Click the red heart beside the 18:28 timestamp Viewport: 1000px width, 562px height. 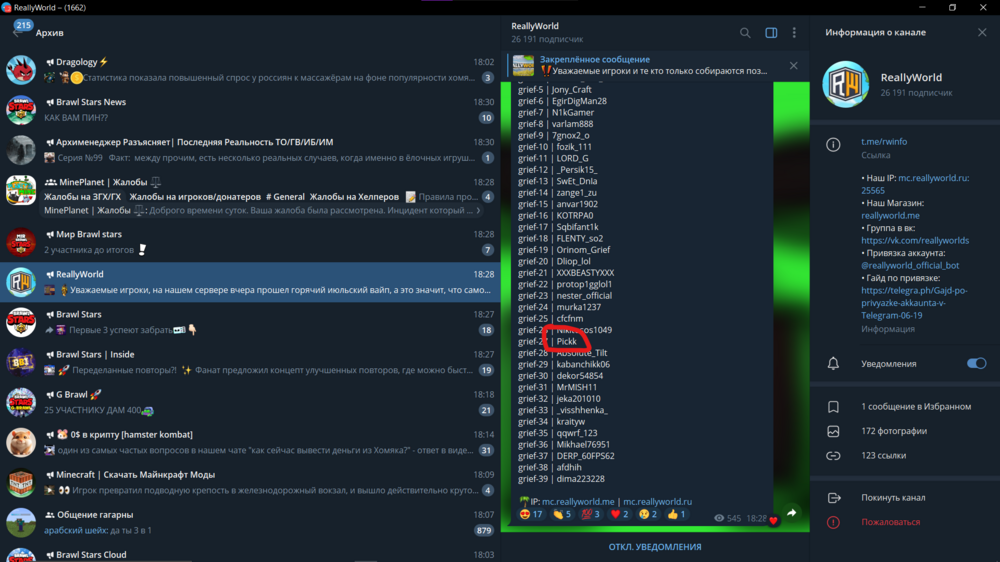[x=774, y=521]
